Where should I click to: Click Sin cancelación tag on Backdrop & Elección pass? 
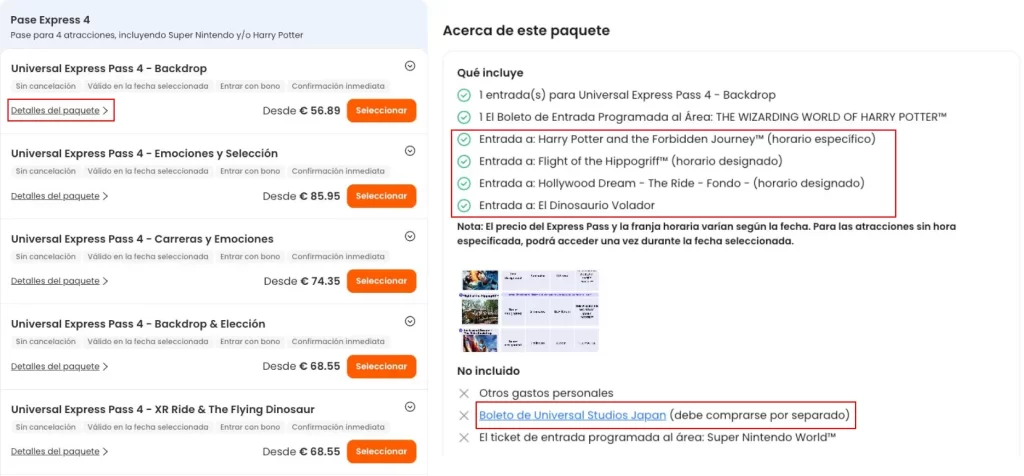tap(46, 341)
